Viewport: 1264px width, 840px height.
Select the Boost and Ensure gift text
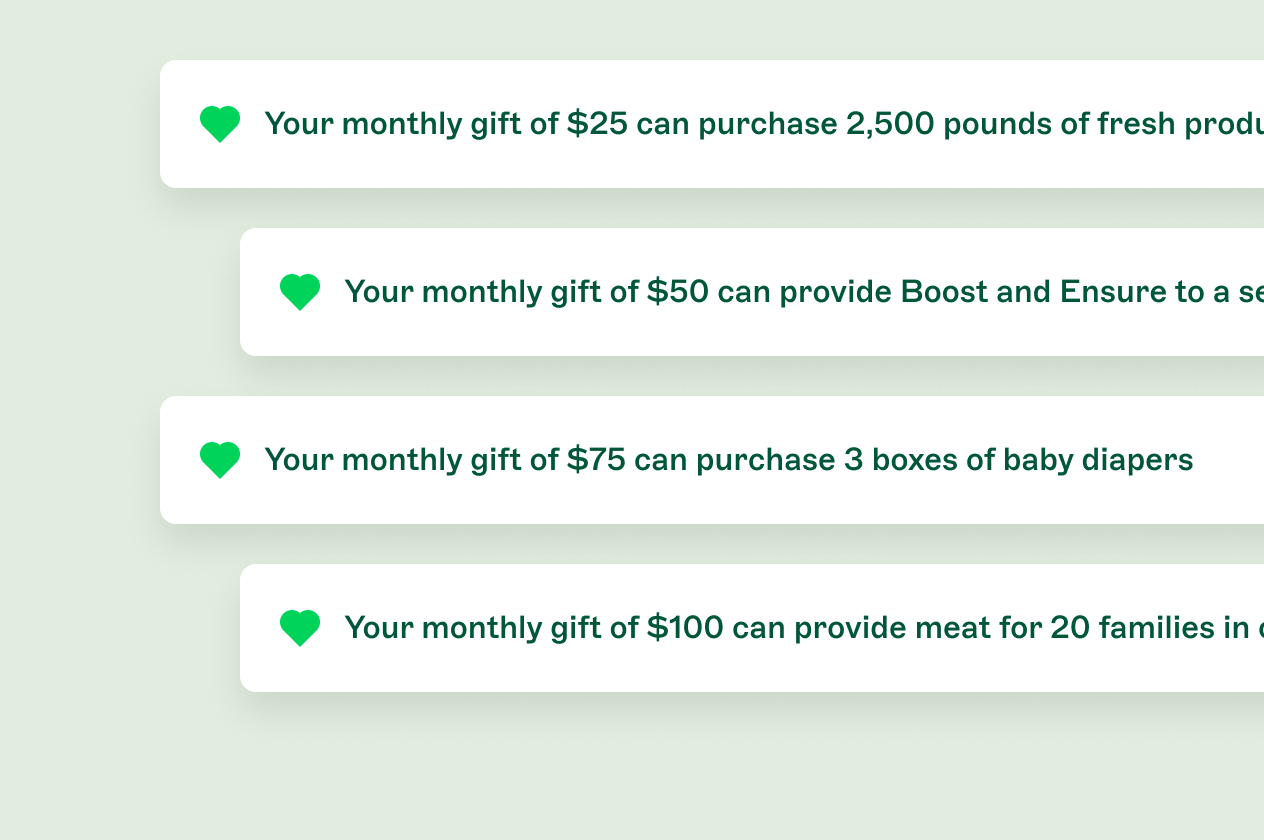(x=800, y=292)
